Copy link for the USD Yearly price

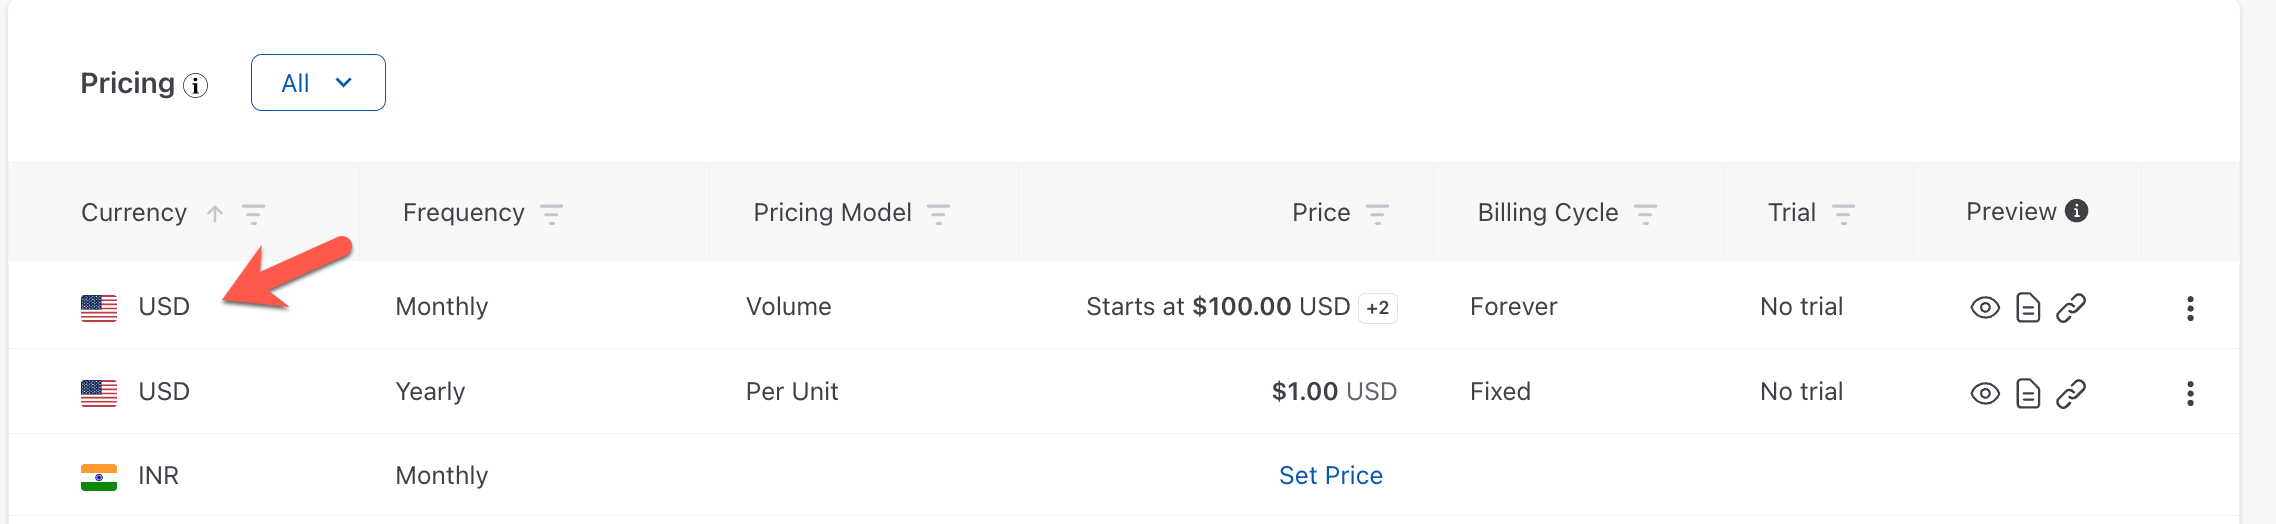2071,394
